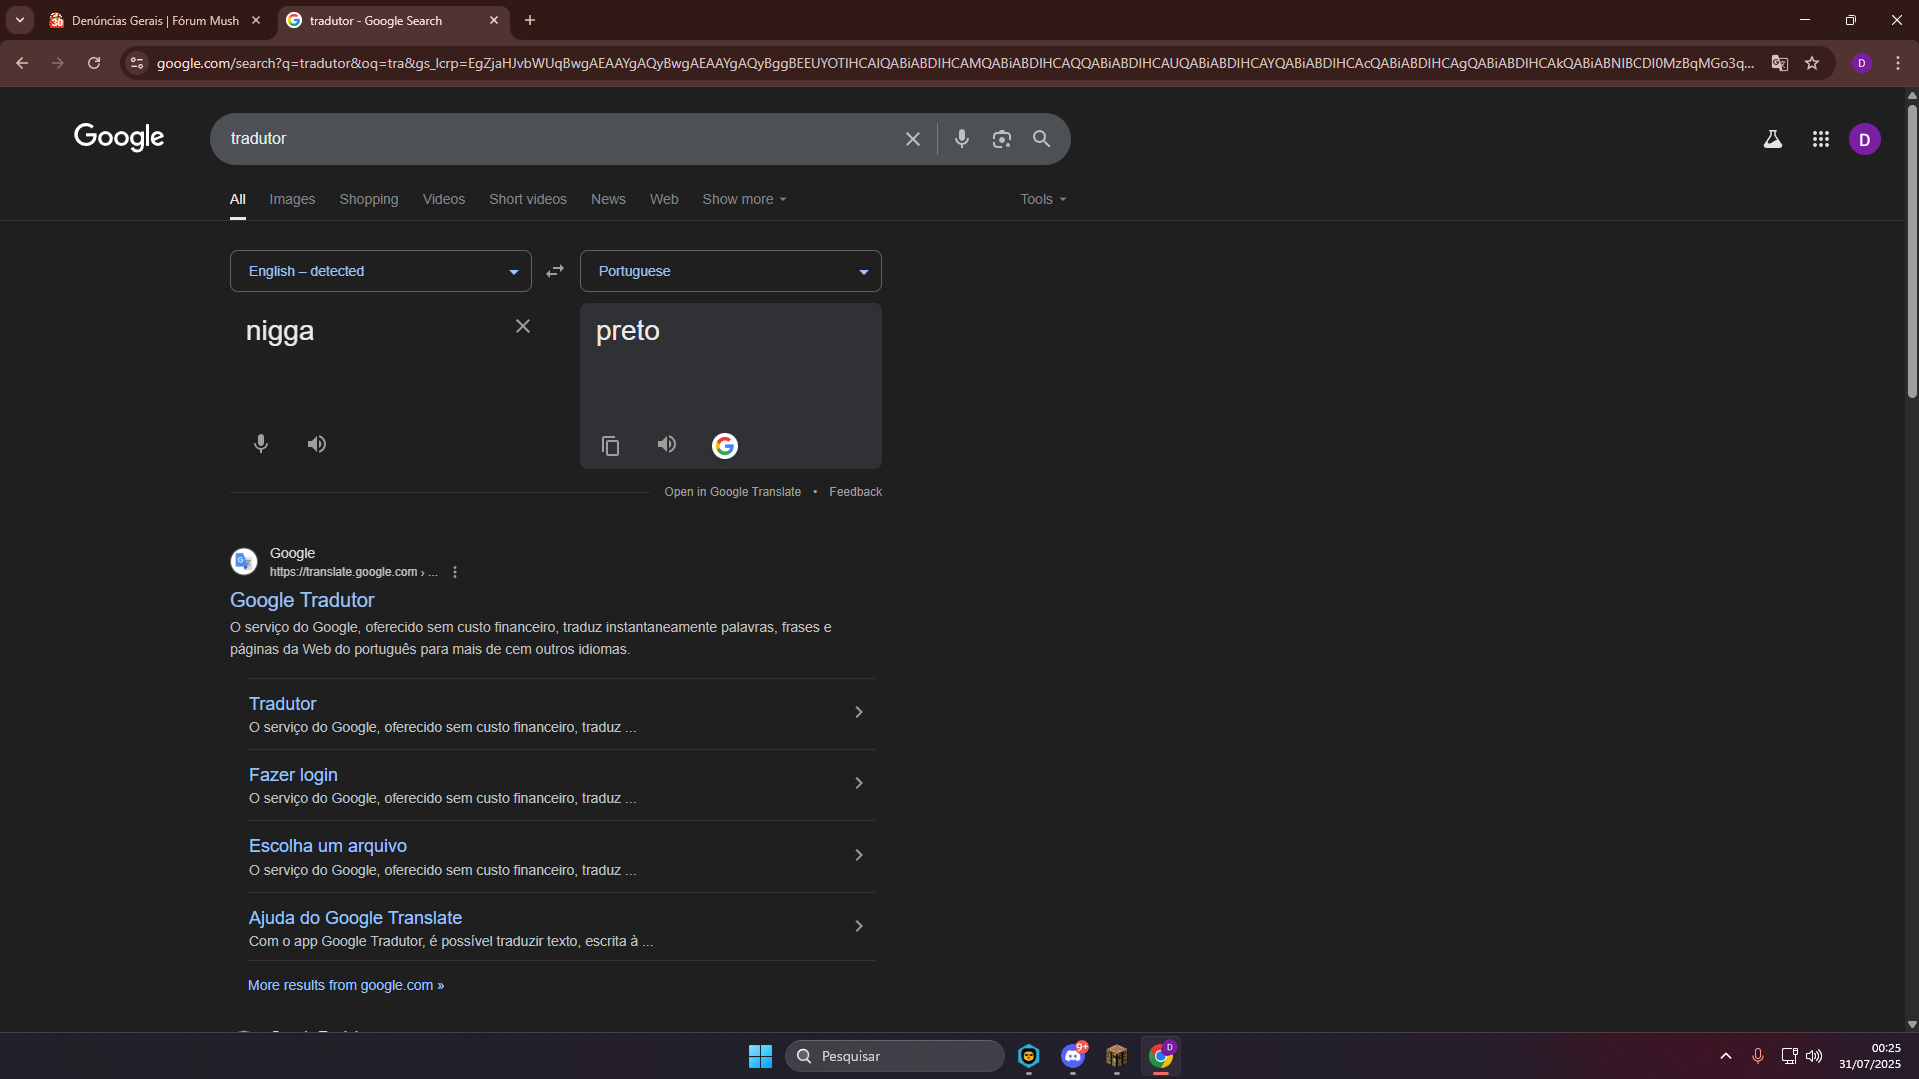Open the tab search dropdown
1919x1079 pixels.
coord(19,20)
